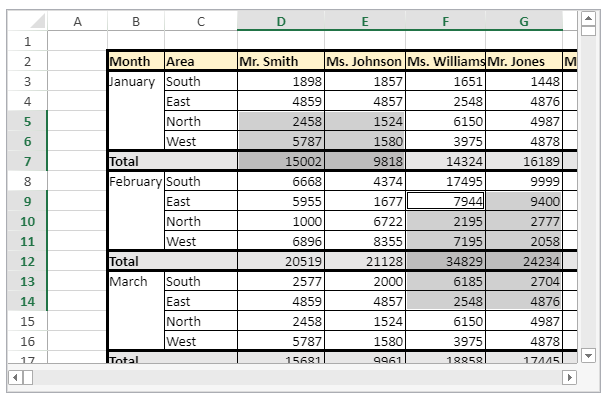
Task: Select the January month cell
Action: (136, 111)
